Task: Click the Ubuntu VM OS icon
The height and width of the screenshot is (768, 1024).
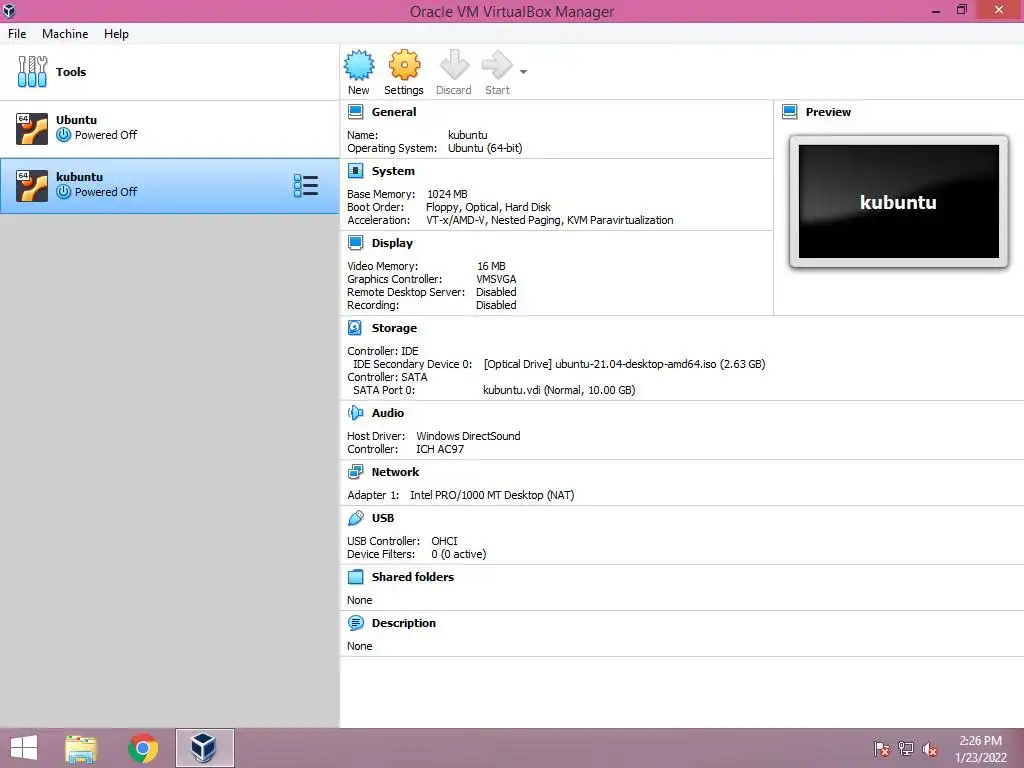Action: [x=32, y=128]
